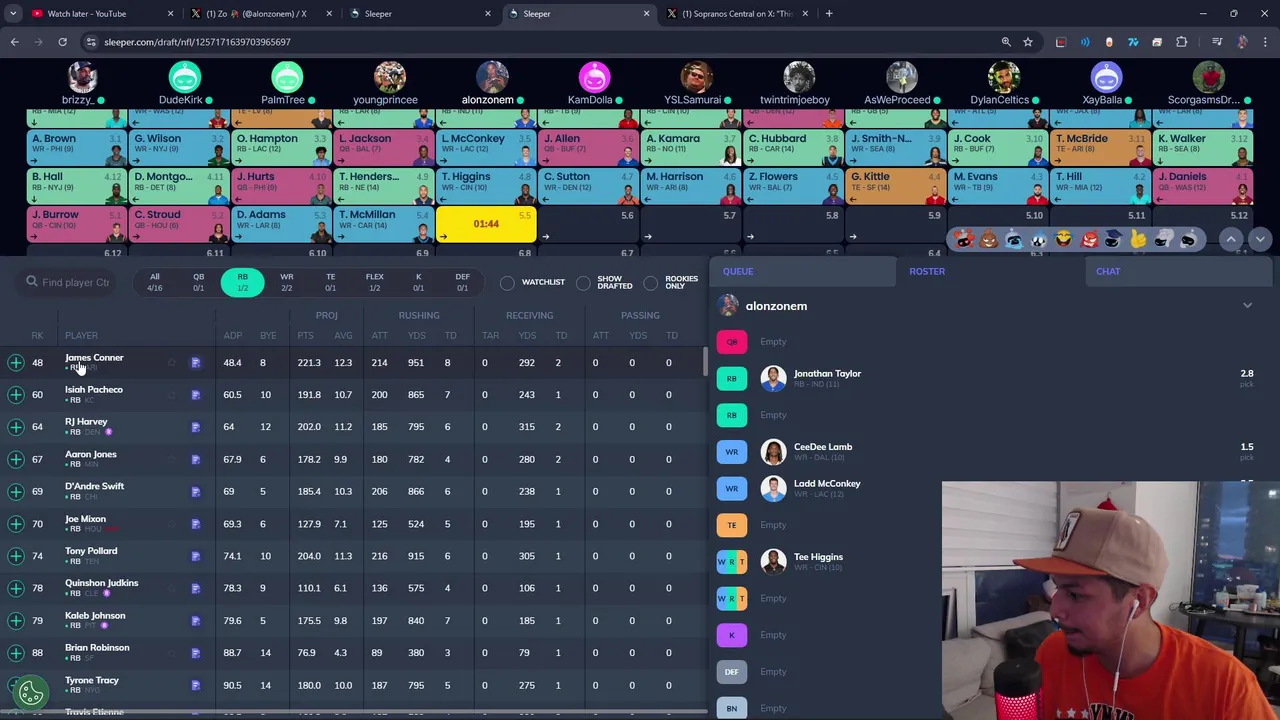Image resolution: width=1280 pixels, height=720 pixels.
Task: Click the browser address bar URL
Action: [x=197, y=42]
